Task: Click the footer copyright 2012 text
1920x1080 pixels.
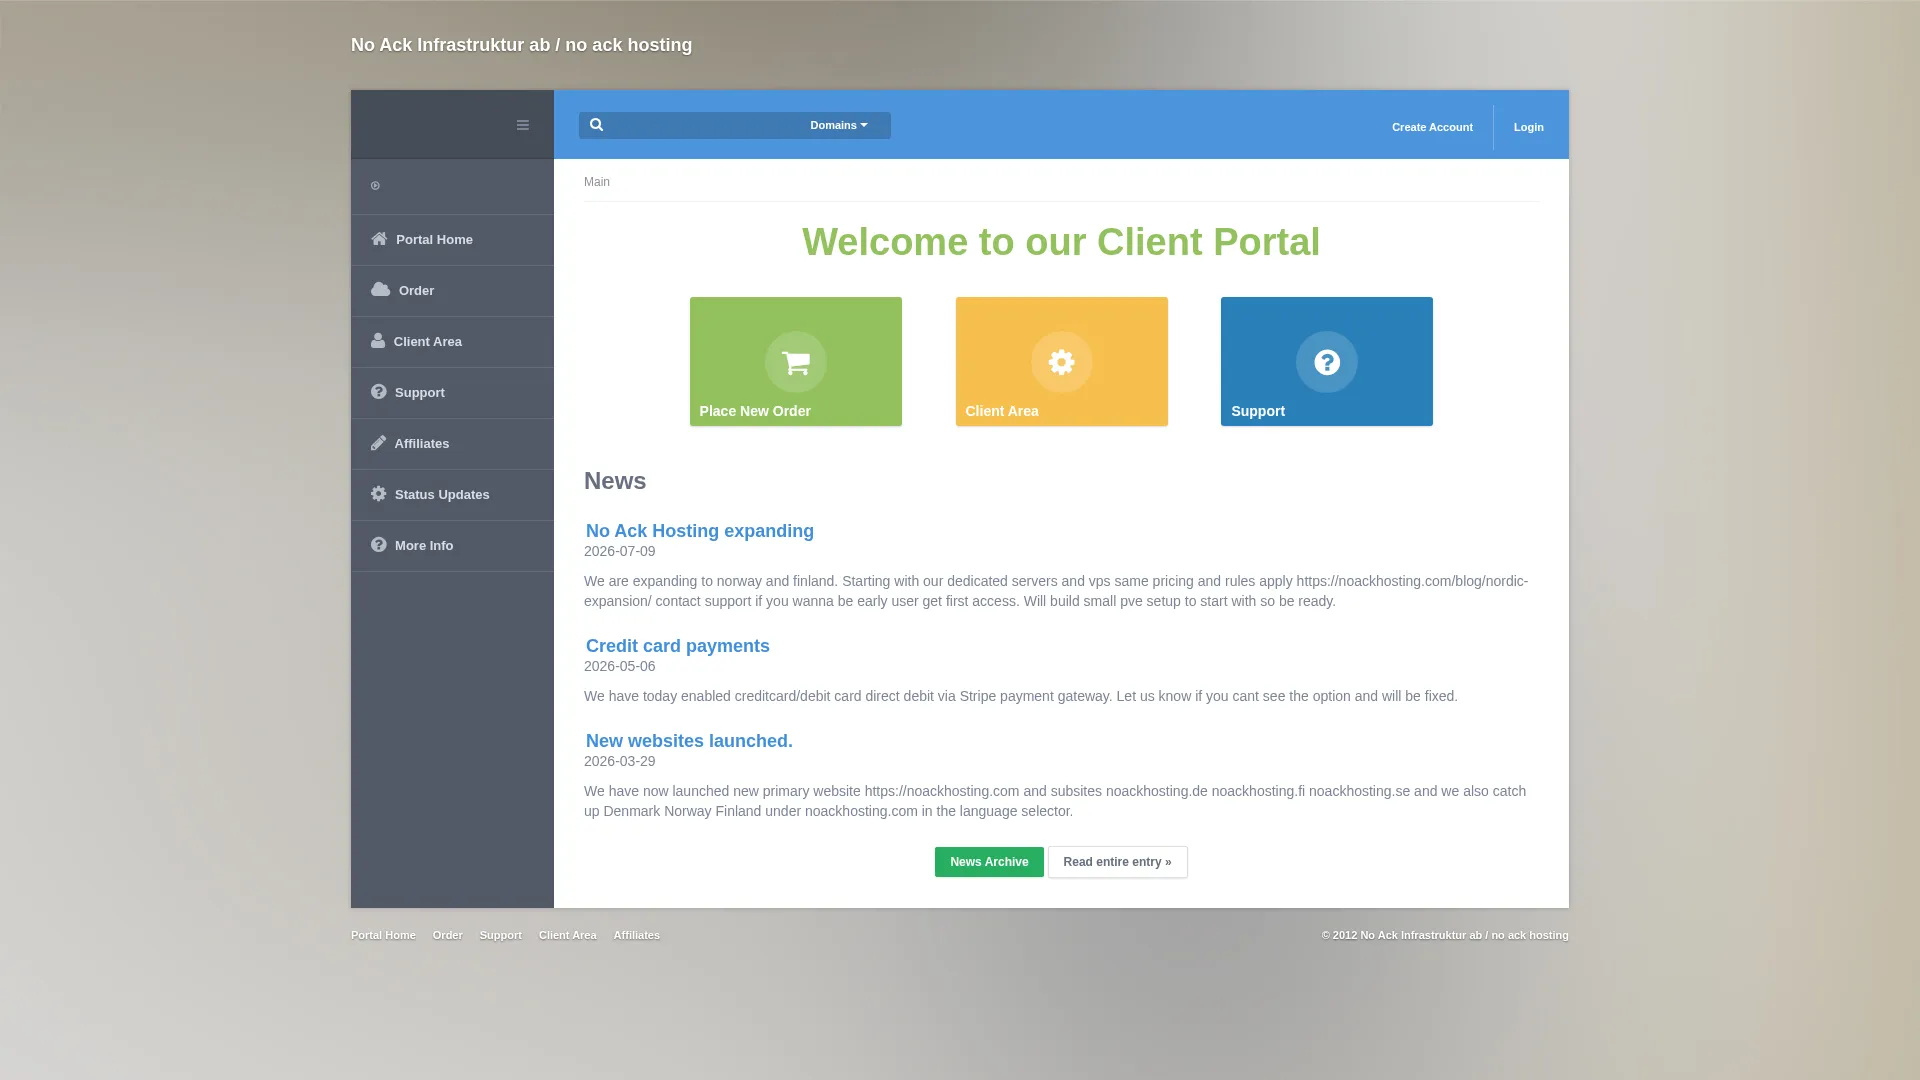Action: pos(1445,935)
